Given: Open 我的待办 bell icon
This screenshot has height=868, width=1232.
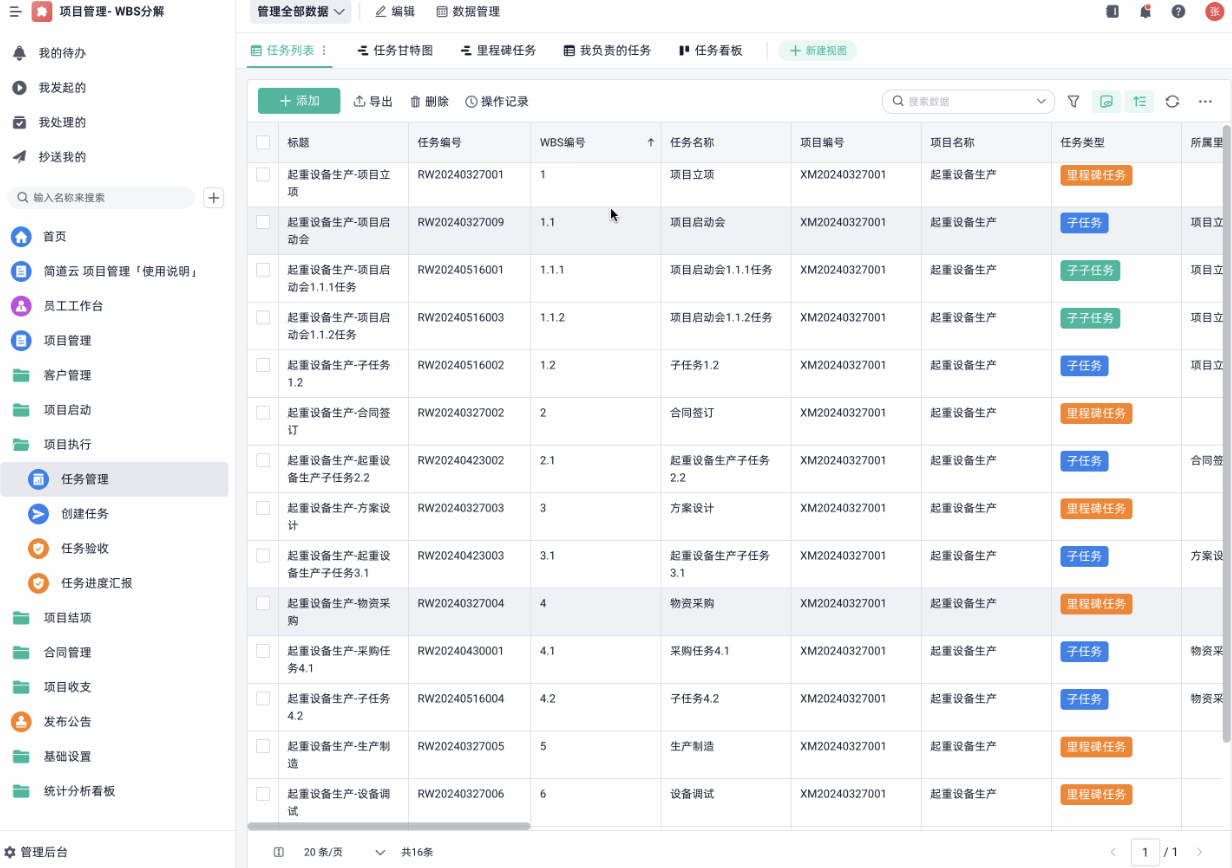Looking at the screenshot, I should [x=19, y=53].
